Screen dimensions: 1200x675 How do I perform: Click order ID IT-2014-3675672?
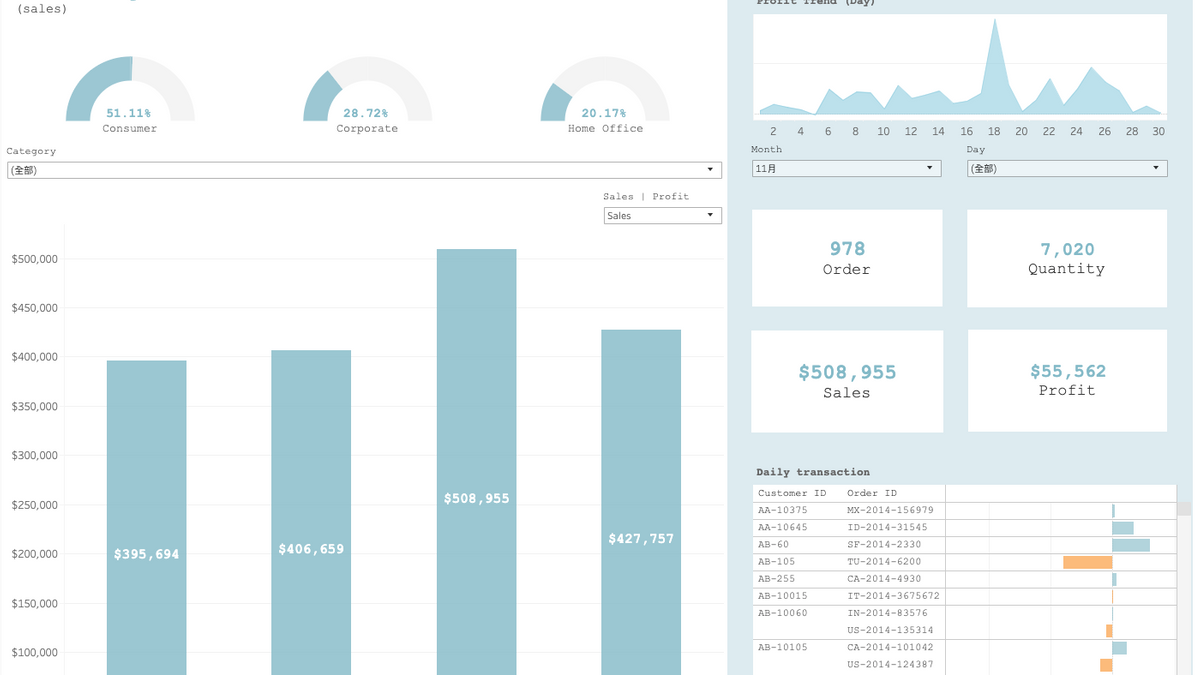[x=893, y=595]
